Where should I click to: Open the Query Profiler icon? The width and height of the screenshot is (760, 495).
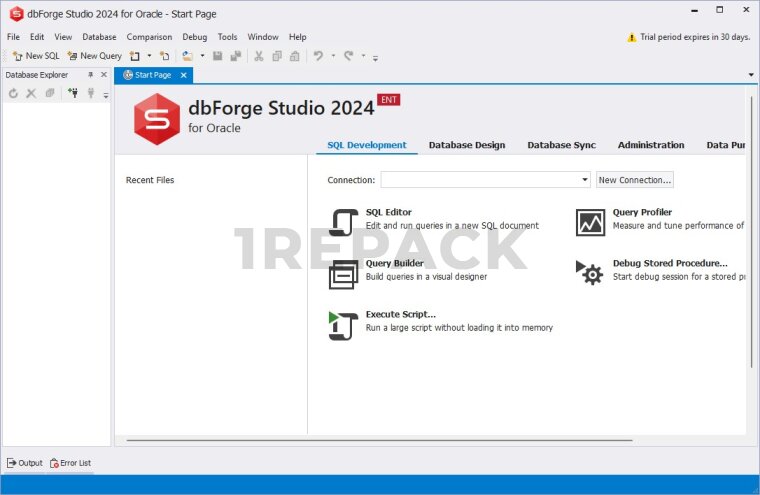[x=590, y=222]
